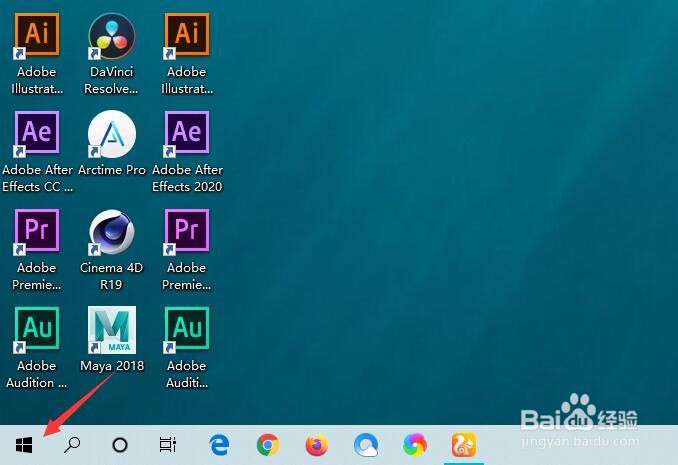Select the Adobe After Effects 2020 shortcut
This screenshot has width=678, height=465.
pos(187,151)
